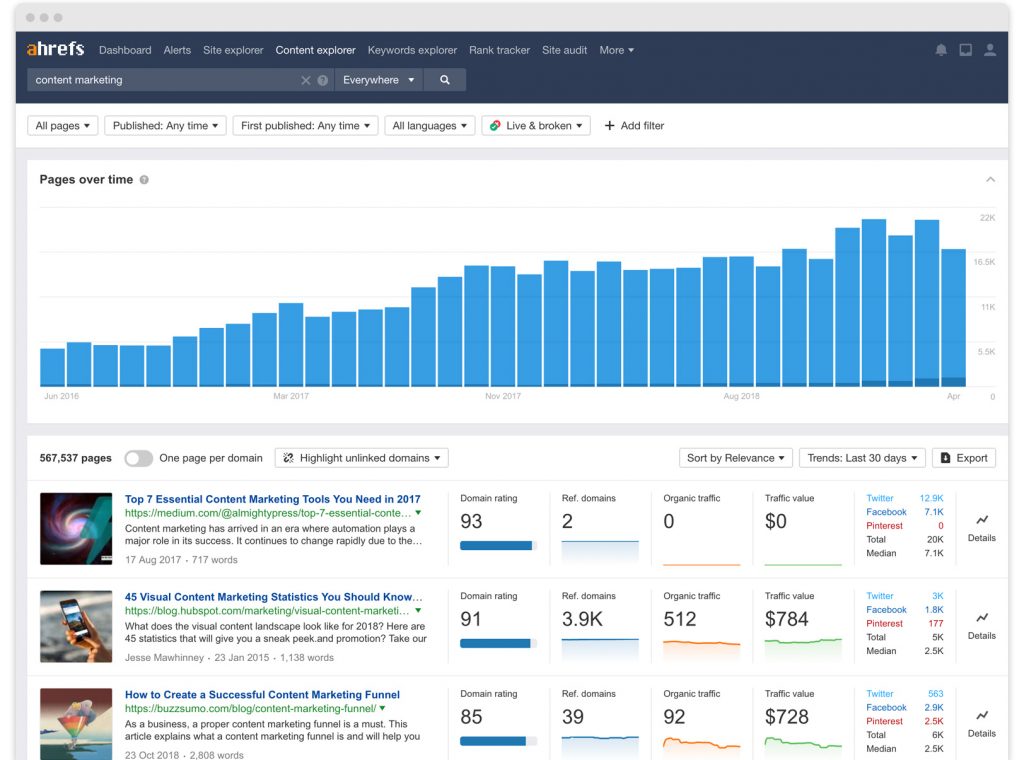Viewport: 1024px width, 760px height.
Task: Change Everywhere search scope dropdown
Action: point(378,79)
